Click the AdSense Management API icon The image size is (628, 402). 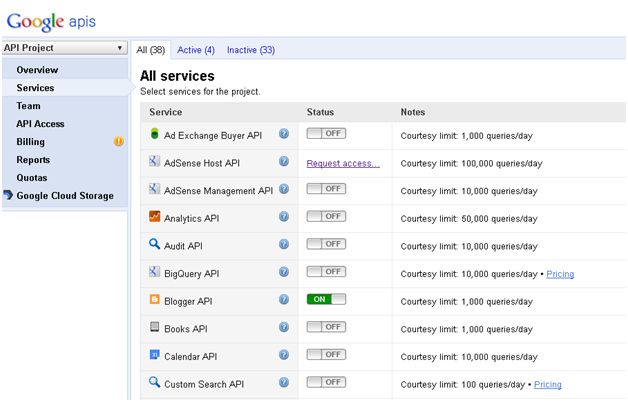(154, 189)
